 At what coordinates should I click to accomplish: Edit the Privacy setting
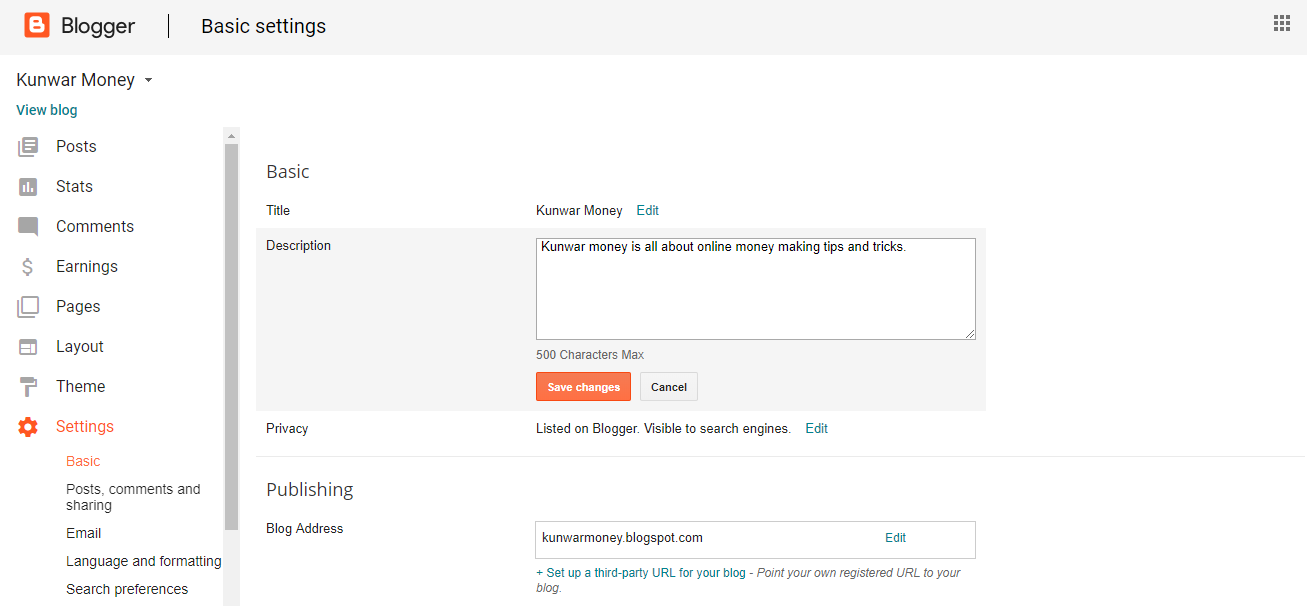coord(817,428)
